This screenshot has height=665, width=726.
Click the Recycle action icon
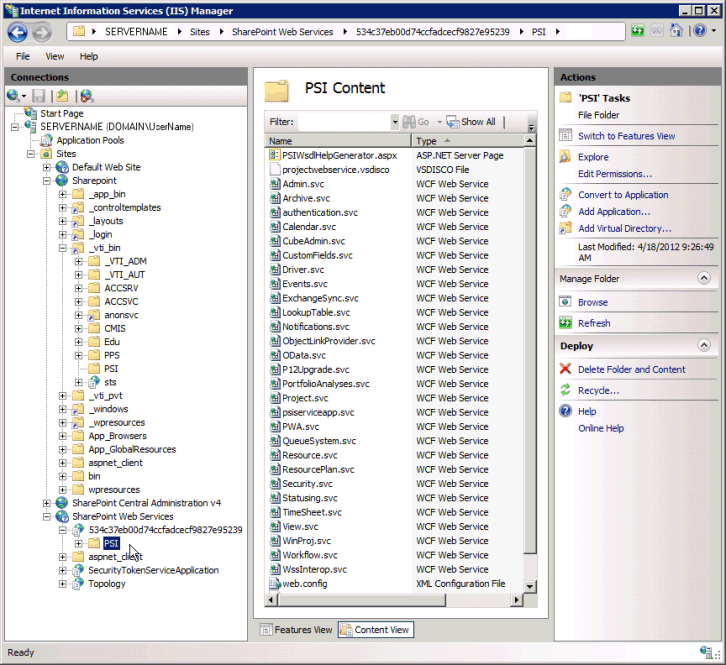[x=565, y=390]
